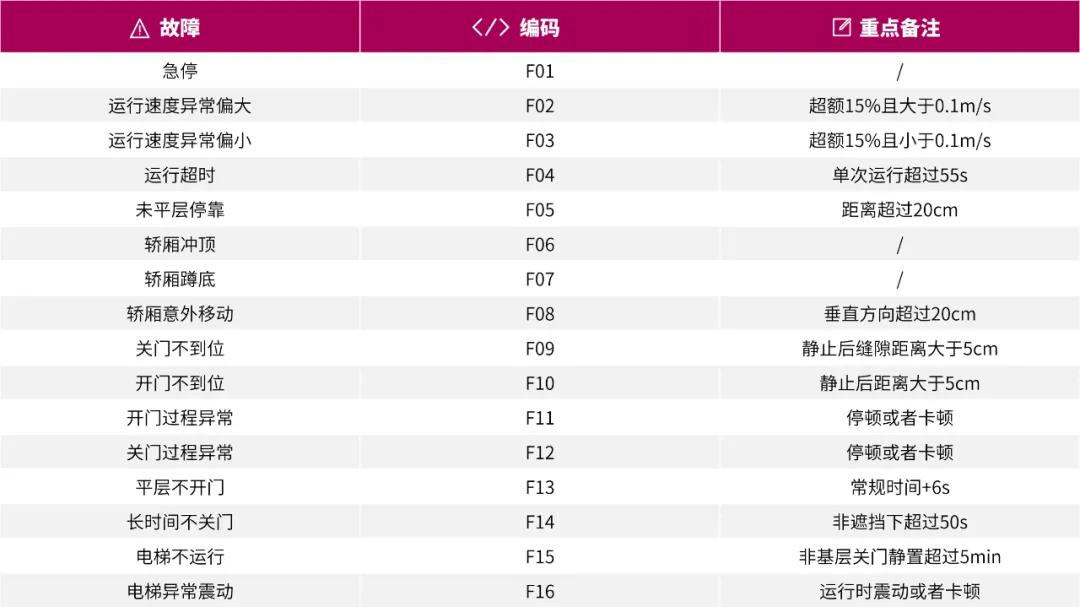
Task: Select the 长时间不关门 fault cell
Action: [x=180, y=522]
